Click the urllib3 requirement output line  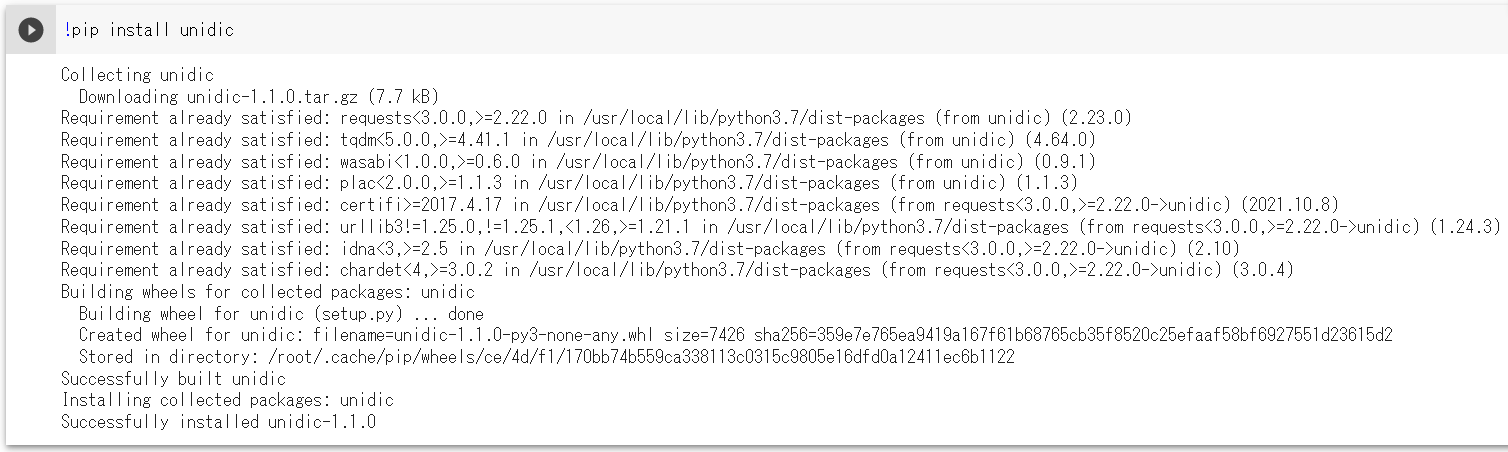click(x=781, y=227)
